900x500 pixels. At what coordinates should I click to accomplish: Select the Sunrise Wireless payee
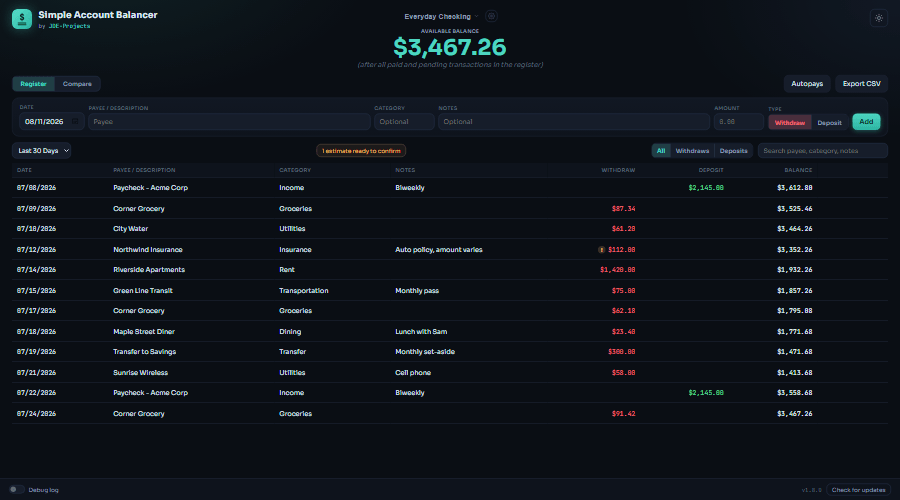coord(140,373)
